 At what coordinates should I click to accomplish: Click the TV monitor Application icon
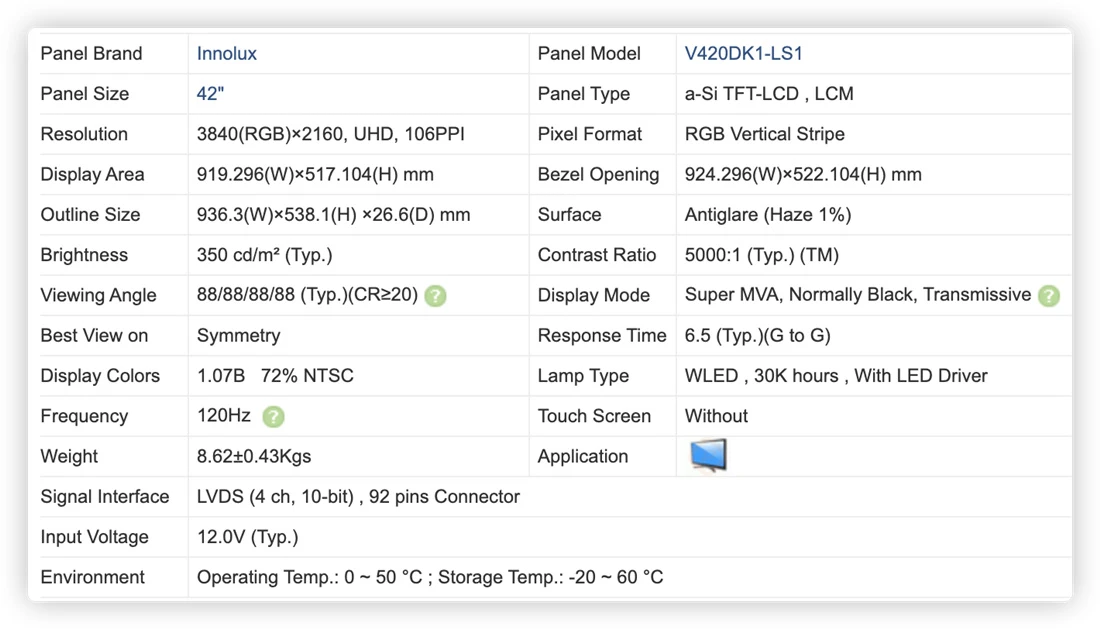click(x=708, y=455)
